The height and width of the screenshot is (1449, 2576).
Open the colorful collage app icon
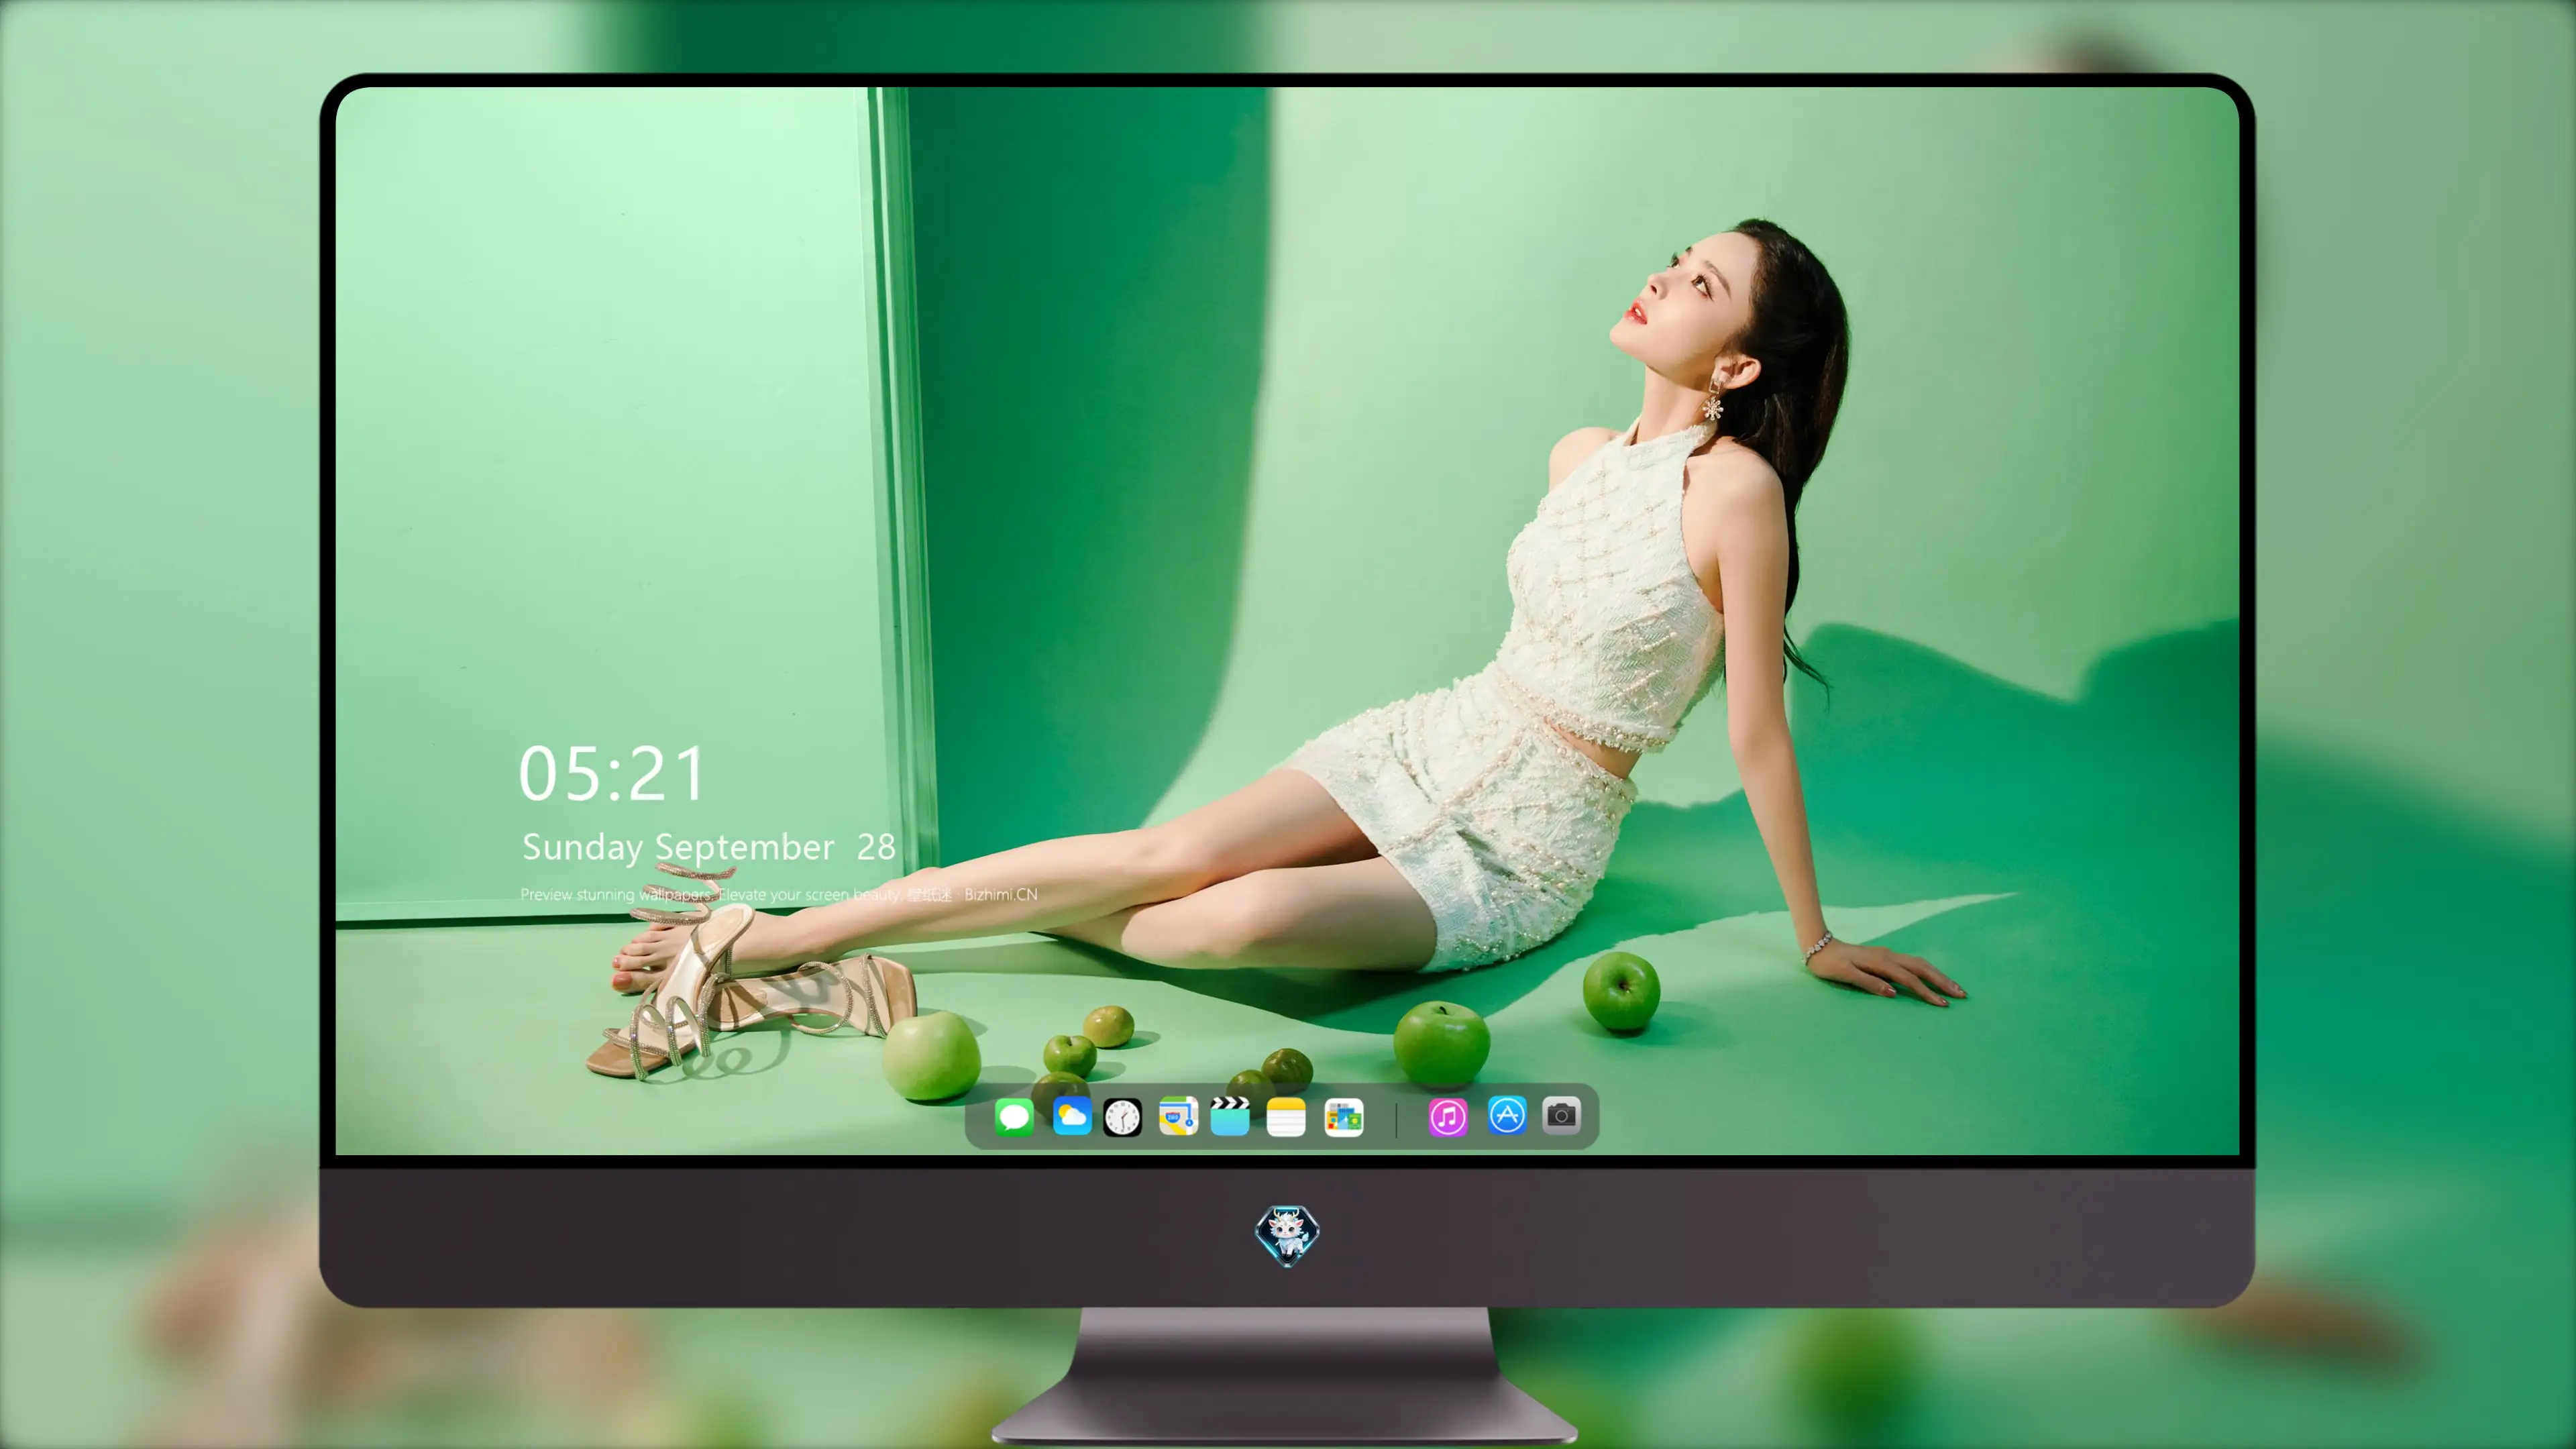pyautogui.click(x=1344, y=1117)
